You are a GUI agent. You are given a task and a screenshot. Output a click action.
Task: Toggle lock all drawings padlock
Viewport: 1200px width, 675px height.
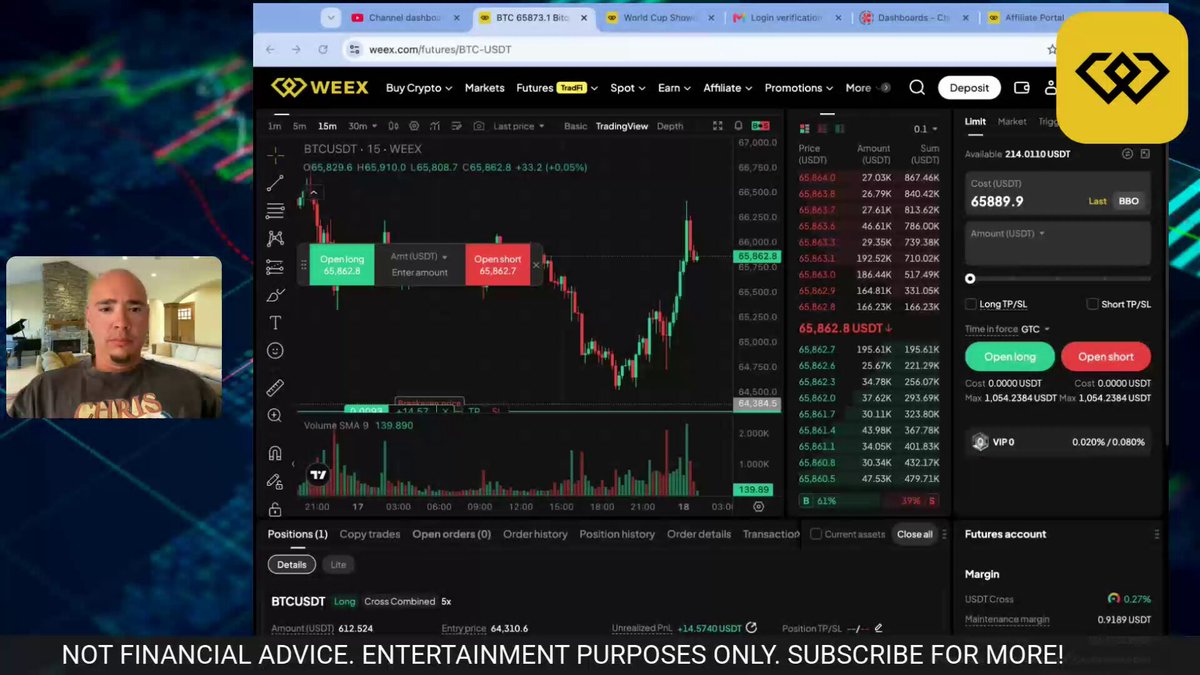click(275, 509)
